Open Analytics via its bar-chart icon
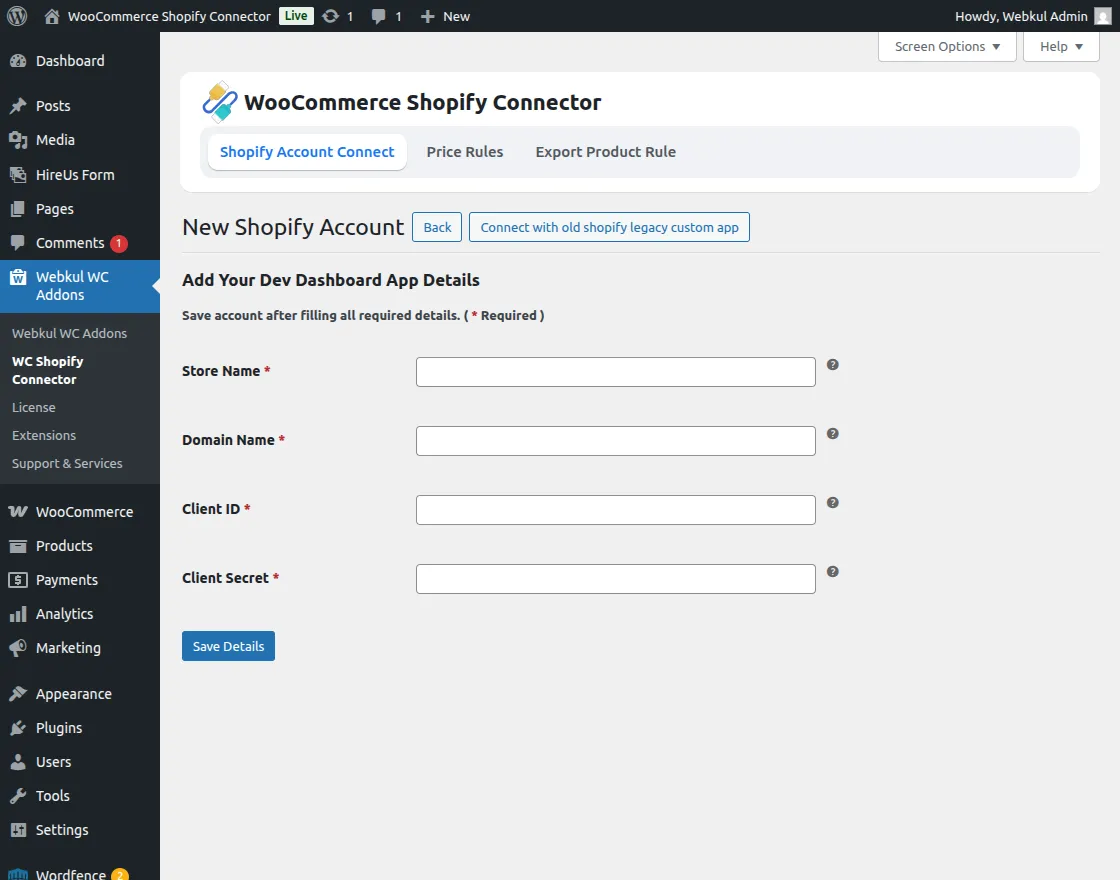Image resolution: width=1120 pixels, height=880 pixels. (22, 613)
